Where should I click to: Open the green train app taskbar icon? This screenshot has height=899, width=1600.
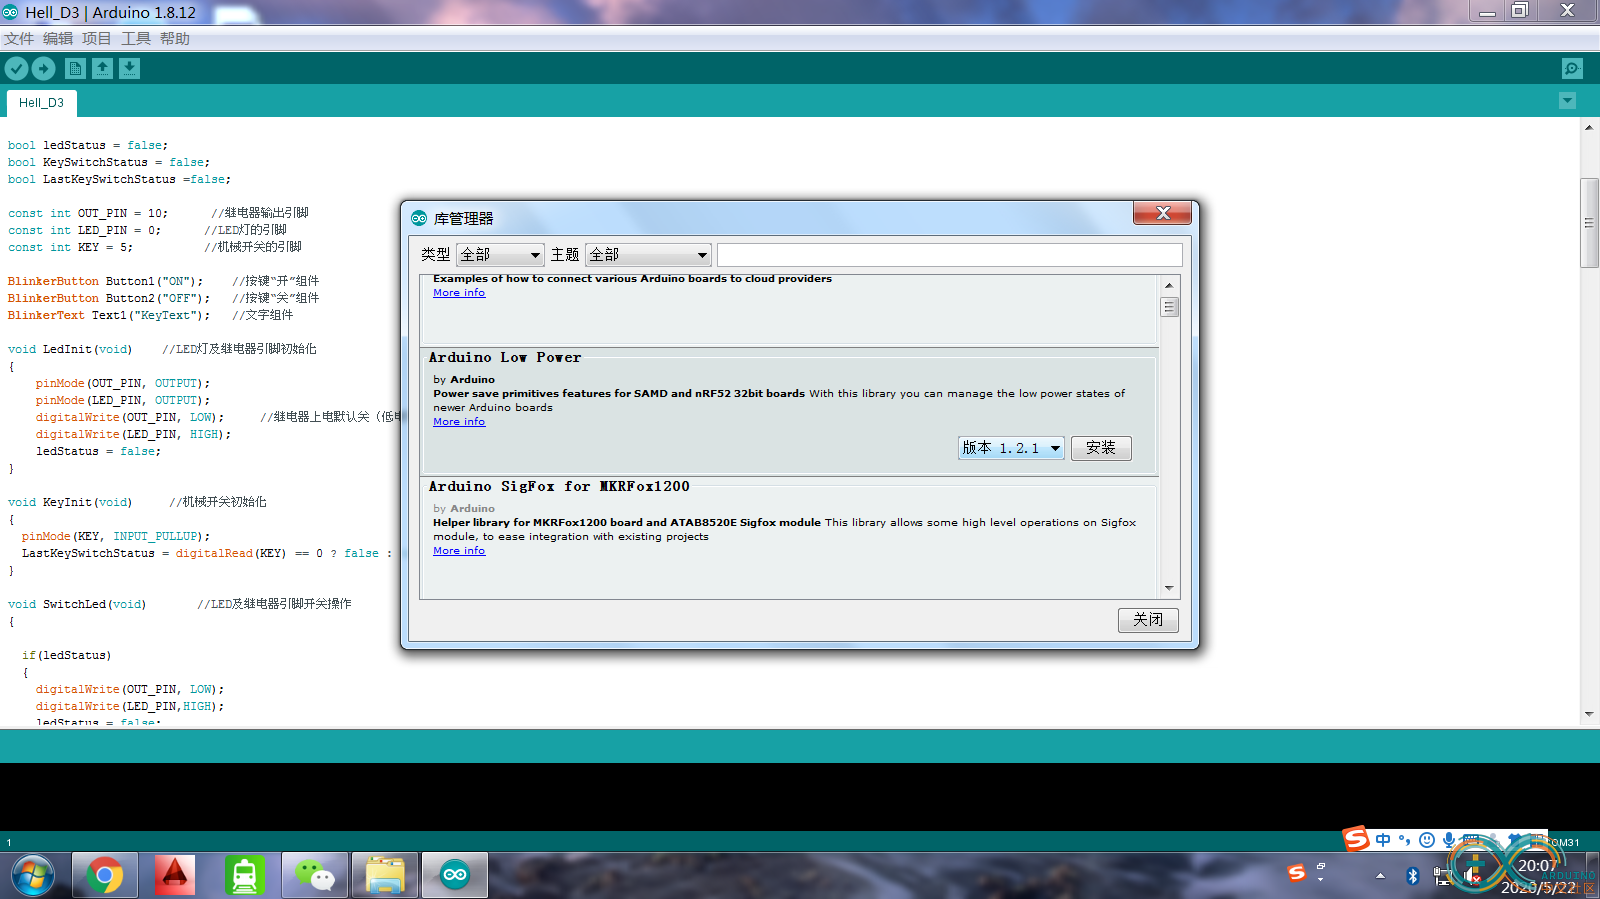[x=245, y=876]
